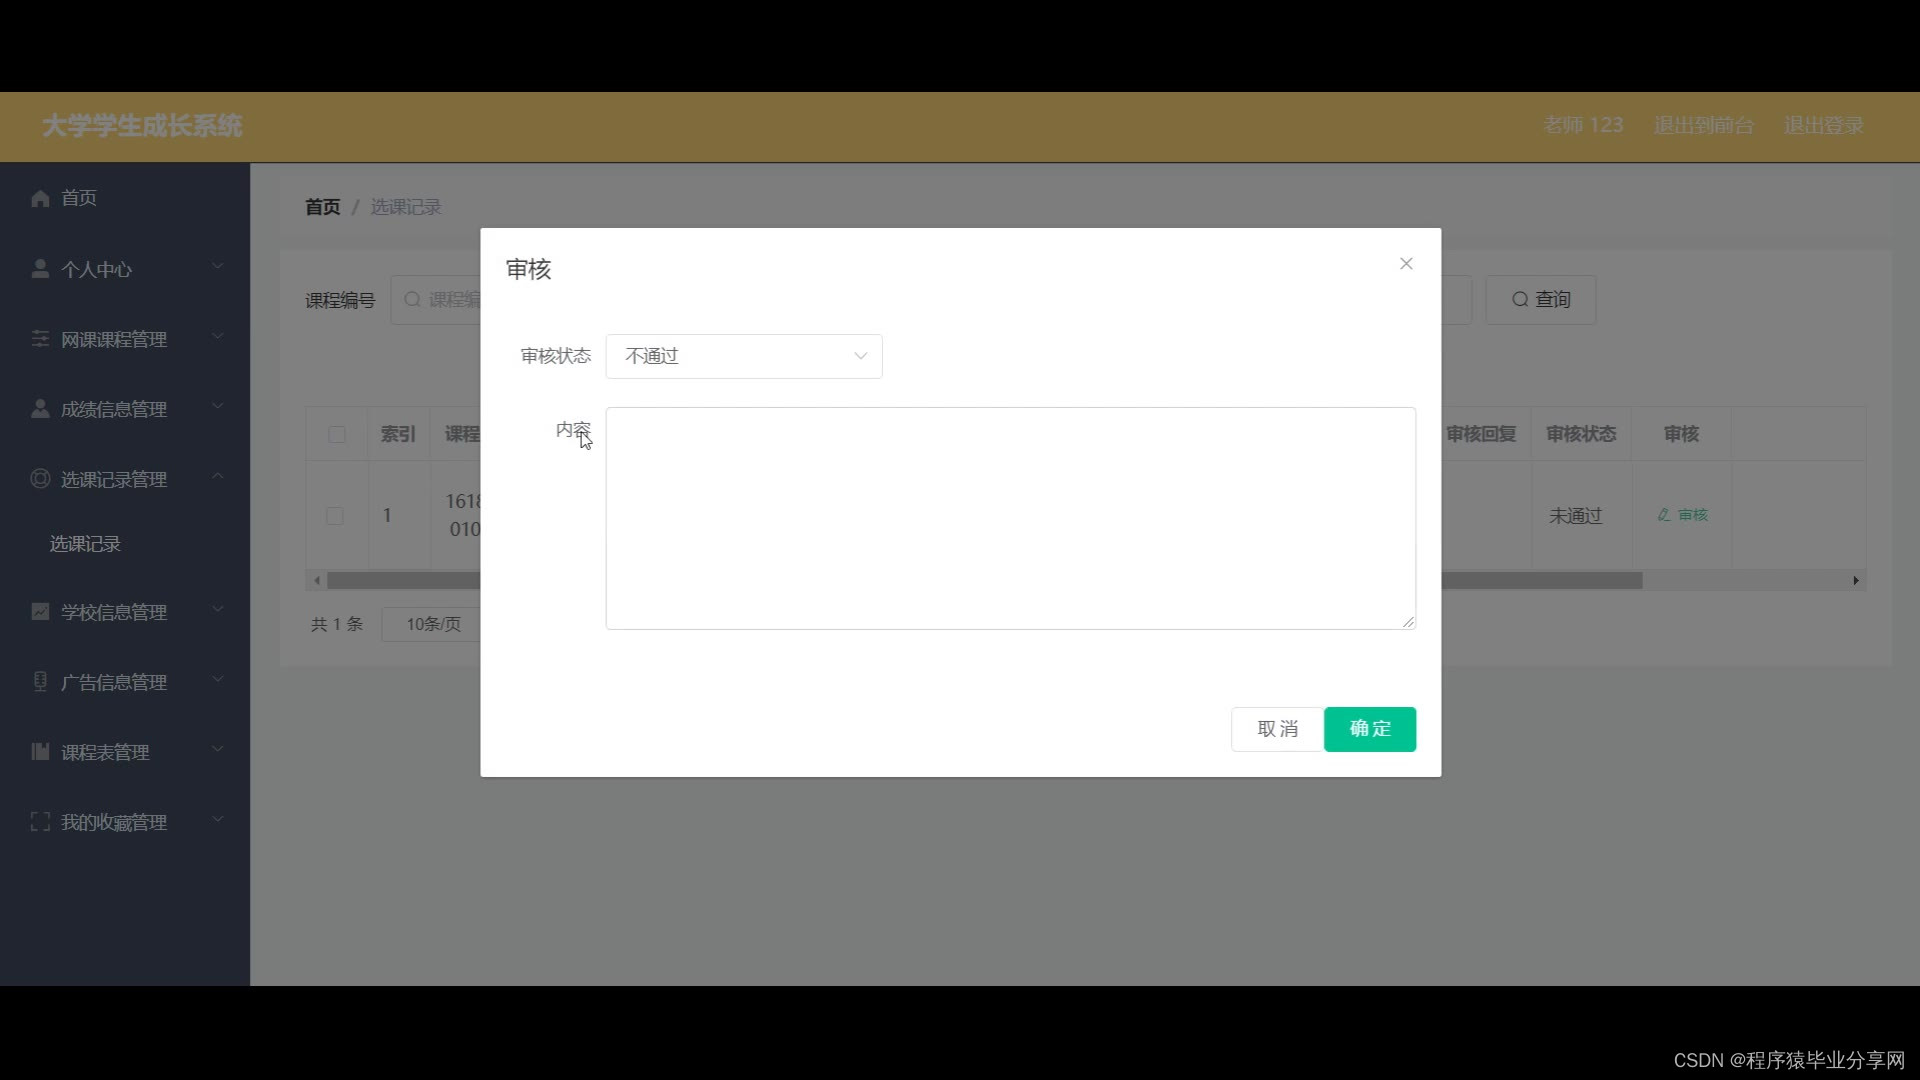
Task: Click the 个人中心 user icon
Action: click(x=40, y=269)
